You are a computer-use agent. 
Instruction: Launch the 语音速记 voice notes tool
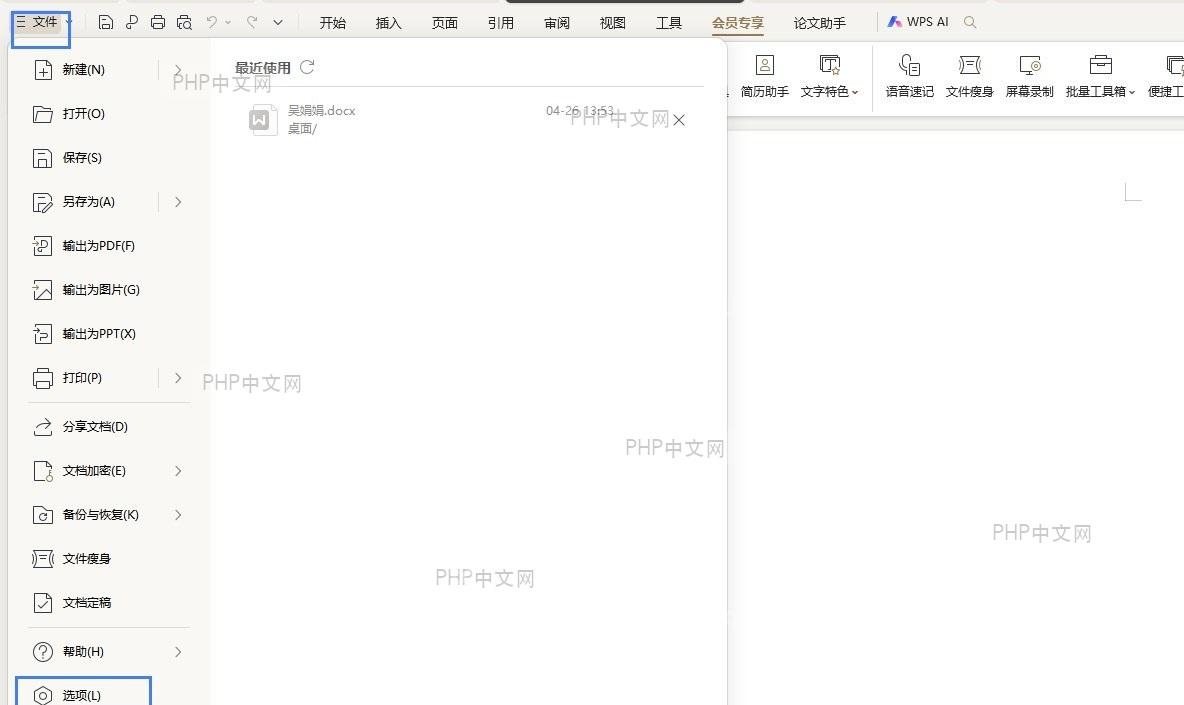pos(909,77)
